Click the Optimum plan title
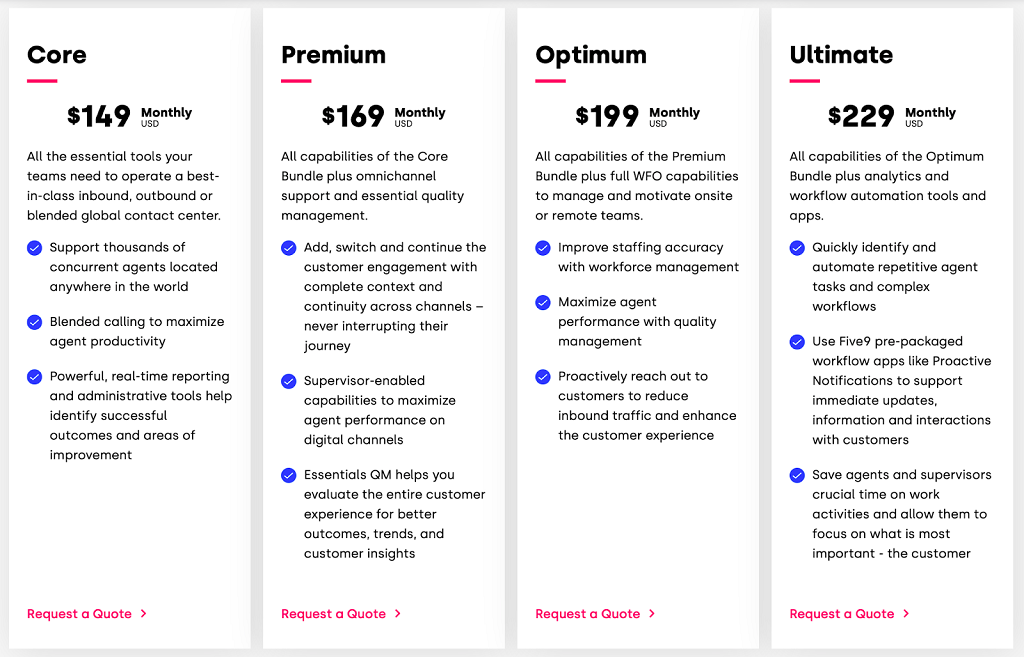Screen dimensions: 1024x657 (591, 55)
